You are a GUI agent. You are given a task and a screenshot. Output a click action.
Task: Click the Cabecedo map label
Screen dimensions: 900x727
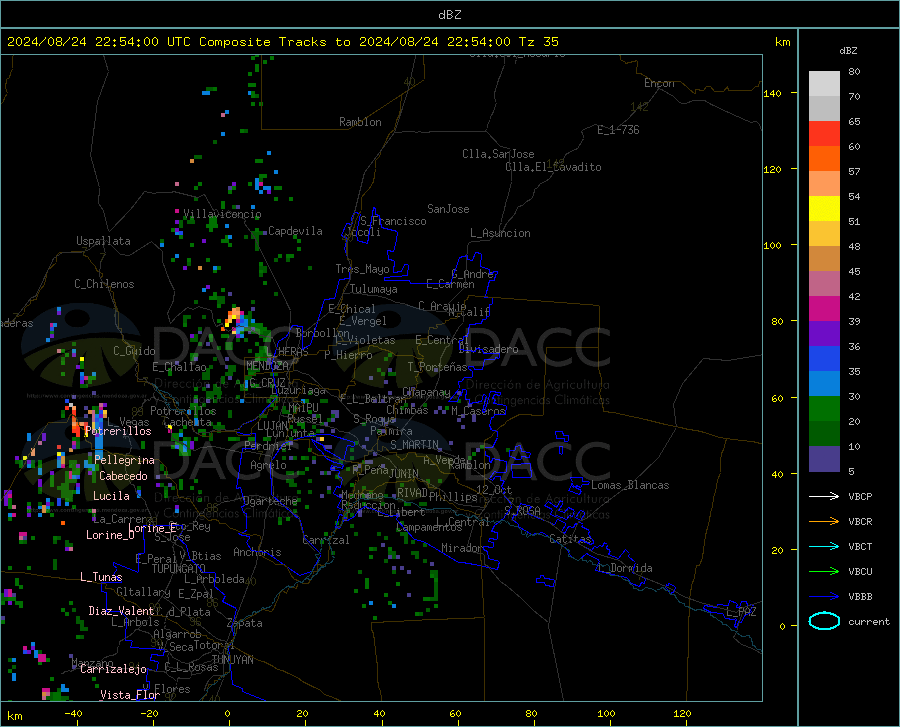[x=123, y=476]
